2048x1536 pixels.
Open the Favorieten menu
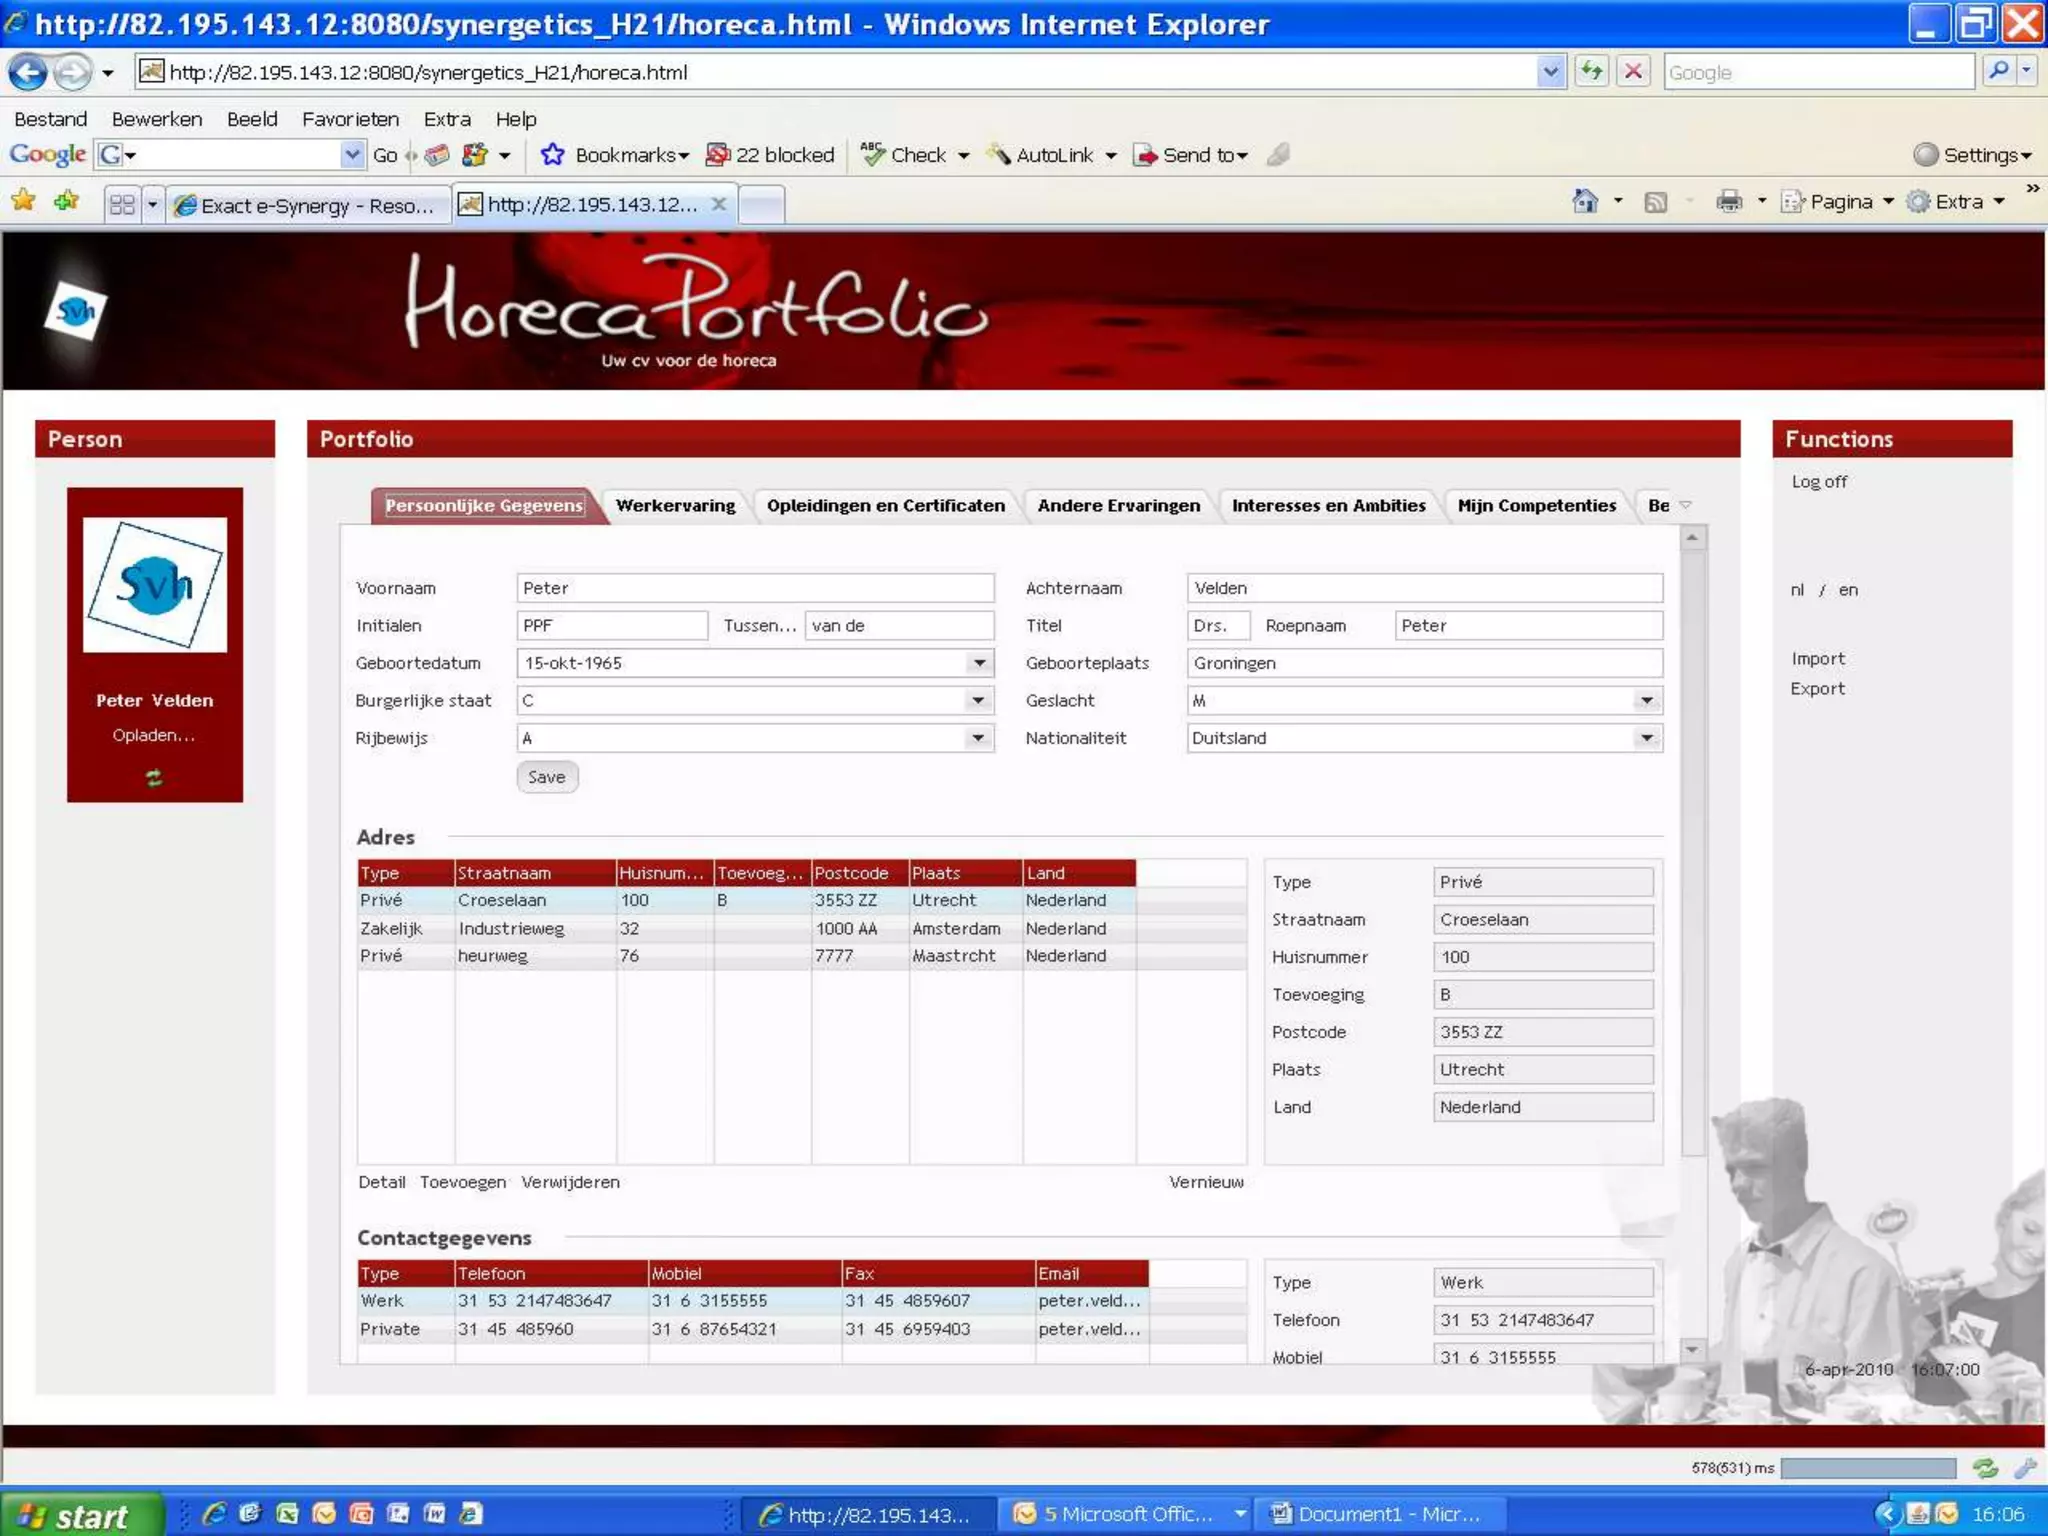350,119
